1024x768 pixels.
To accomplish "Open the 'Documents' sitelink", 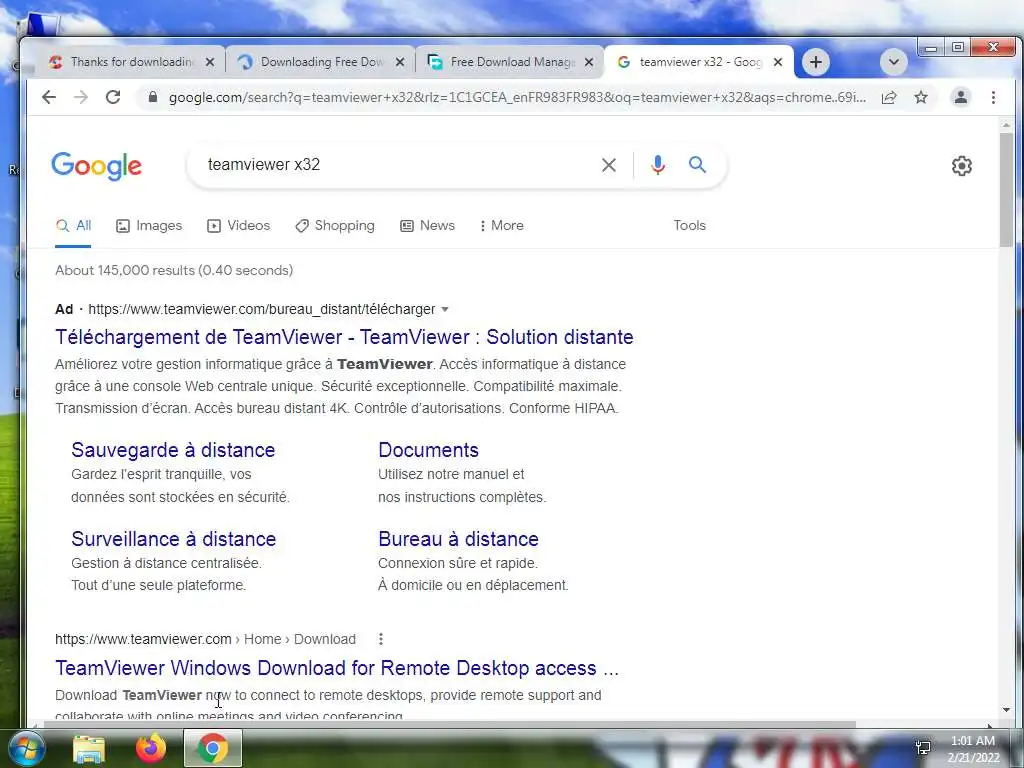I will pyautogui.click(x=428, y=450).
